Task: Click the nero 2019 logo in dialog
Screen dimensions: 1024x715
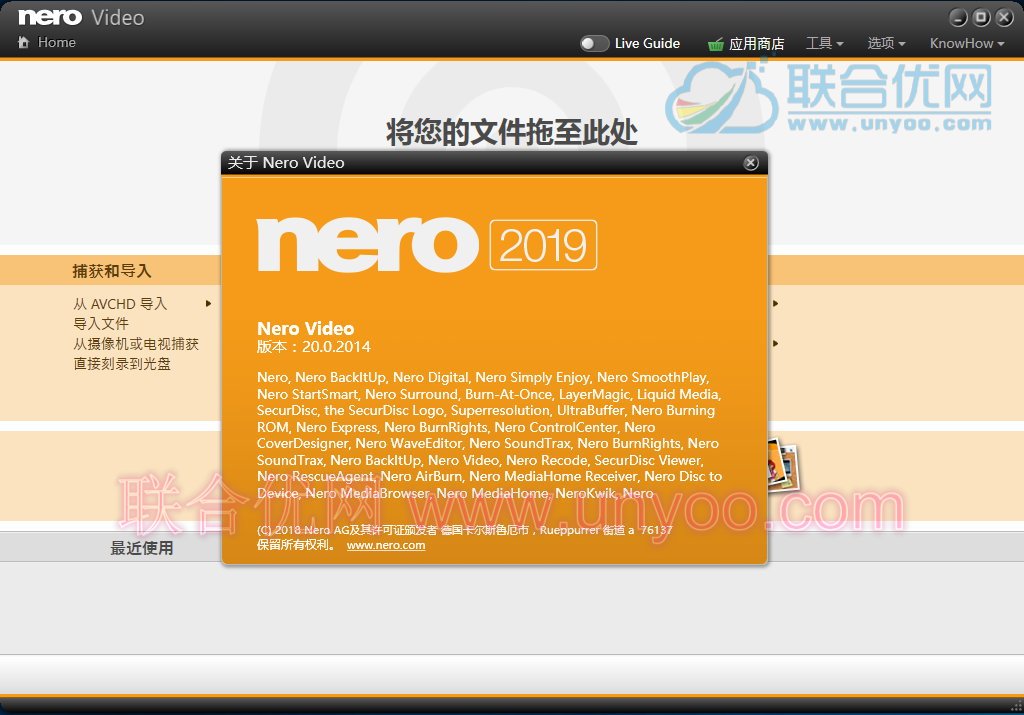Action: coord(427,245)
